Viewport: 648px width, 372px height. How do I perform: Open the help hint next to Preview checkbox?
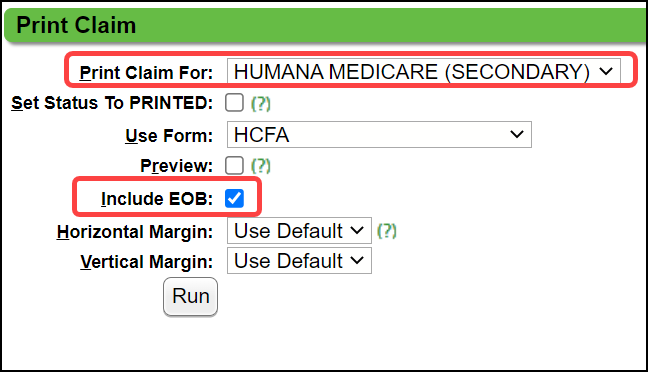click(261, 166)
